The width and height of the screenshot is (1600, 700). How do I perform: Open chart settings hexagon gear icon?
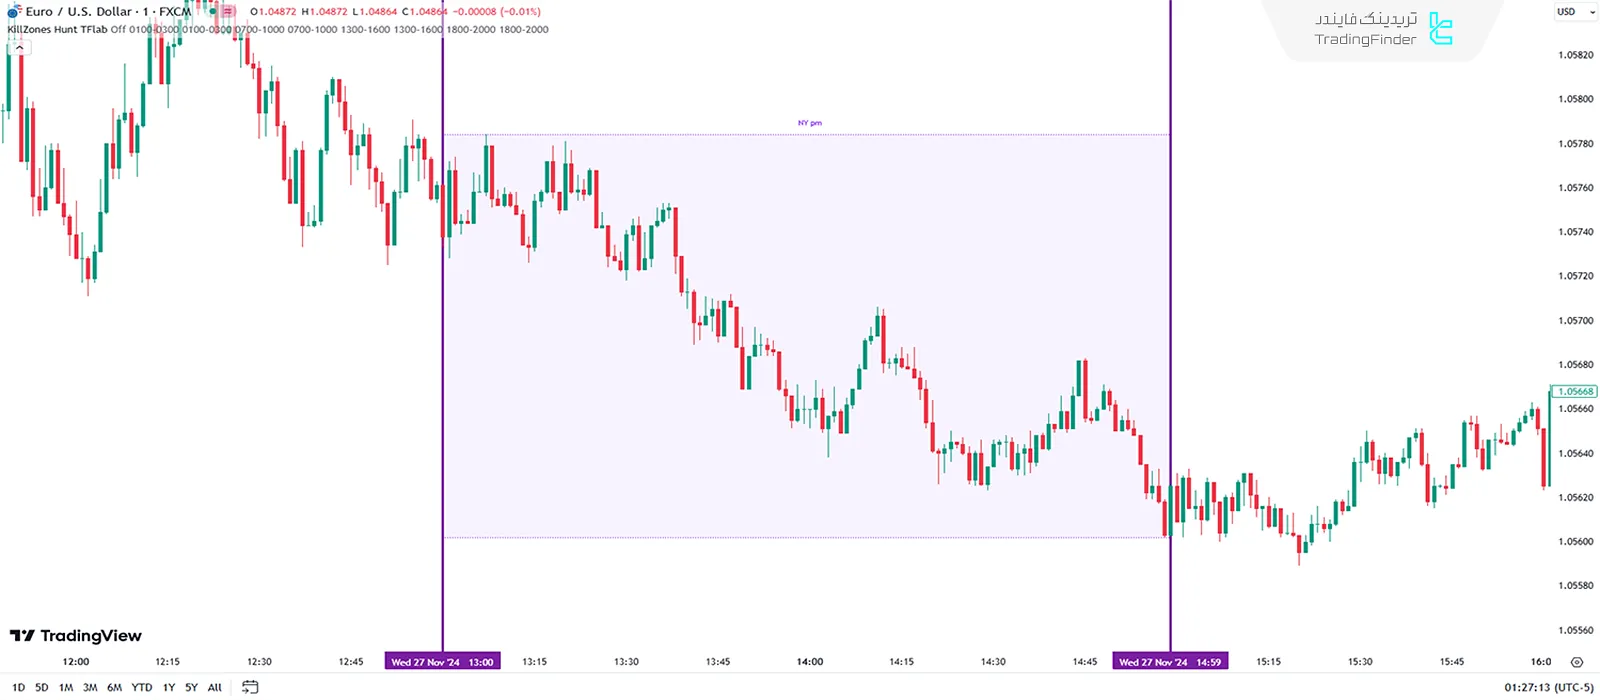tap(1577, 662)
